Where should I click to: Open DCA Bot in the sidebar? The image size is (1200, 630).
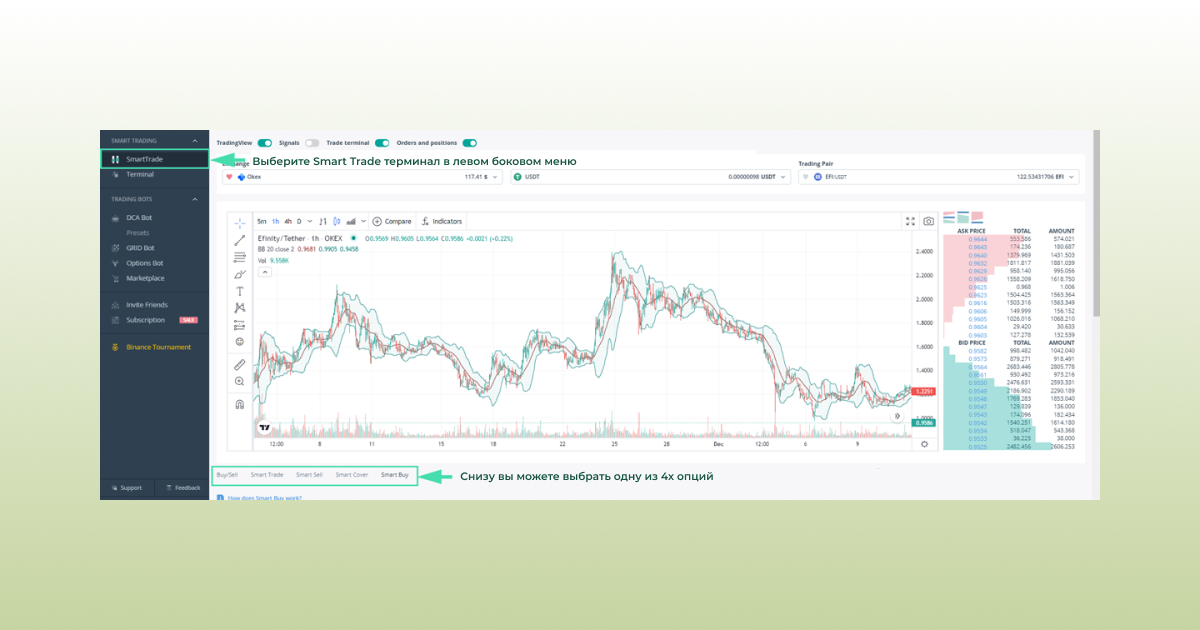(x=139, y=217)
